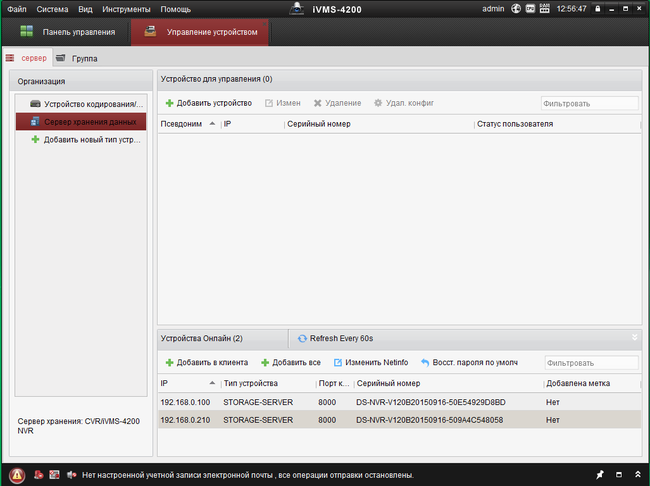Viewport: 650px width, 486px height.
Task: Click the pin icon in status bar
Action: tap(600, 474)
